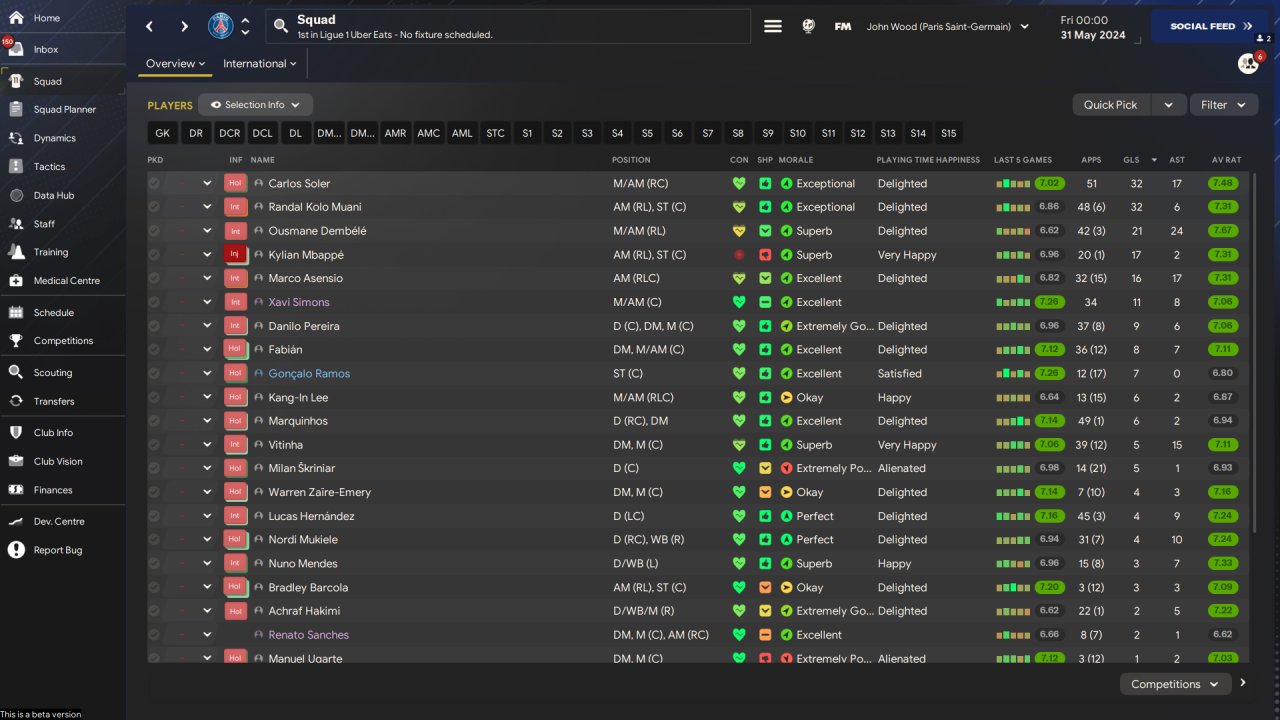The height and width of the screenshot is (720, 1280).
Task: Open the hamburger menu in the top bar
Action: coord(773,27)
